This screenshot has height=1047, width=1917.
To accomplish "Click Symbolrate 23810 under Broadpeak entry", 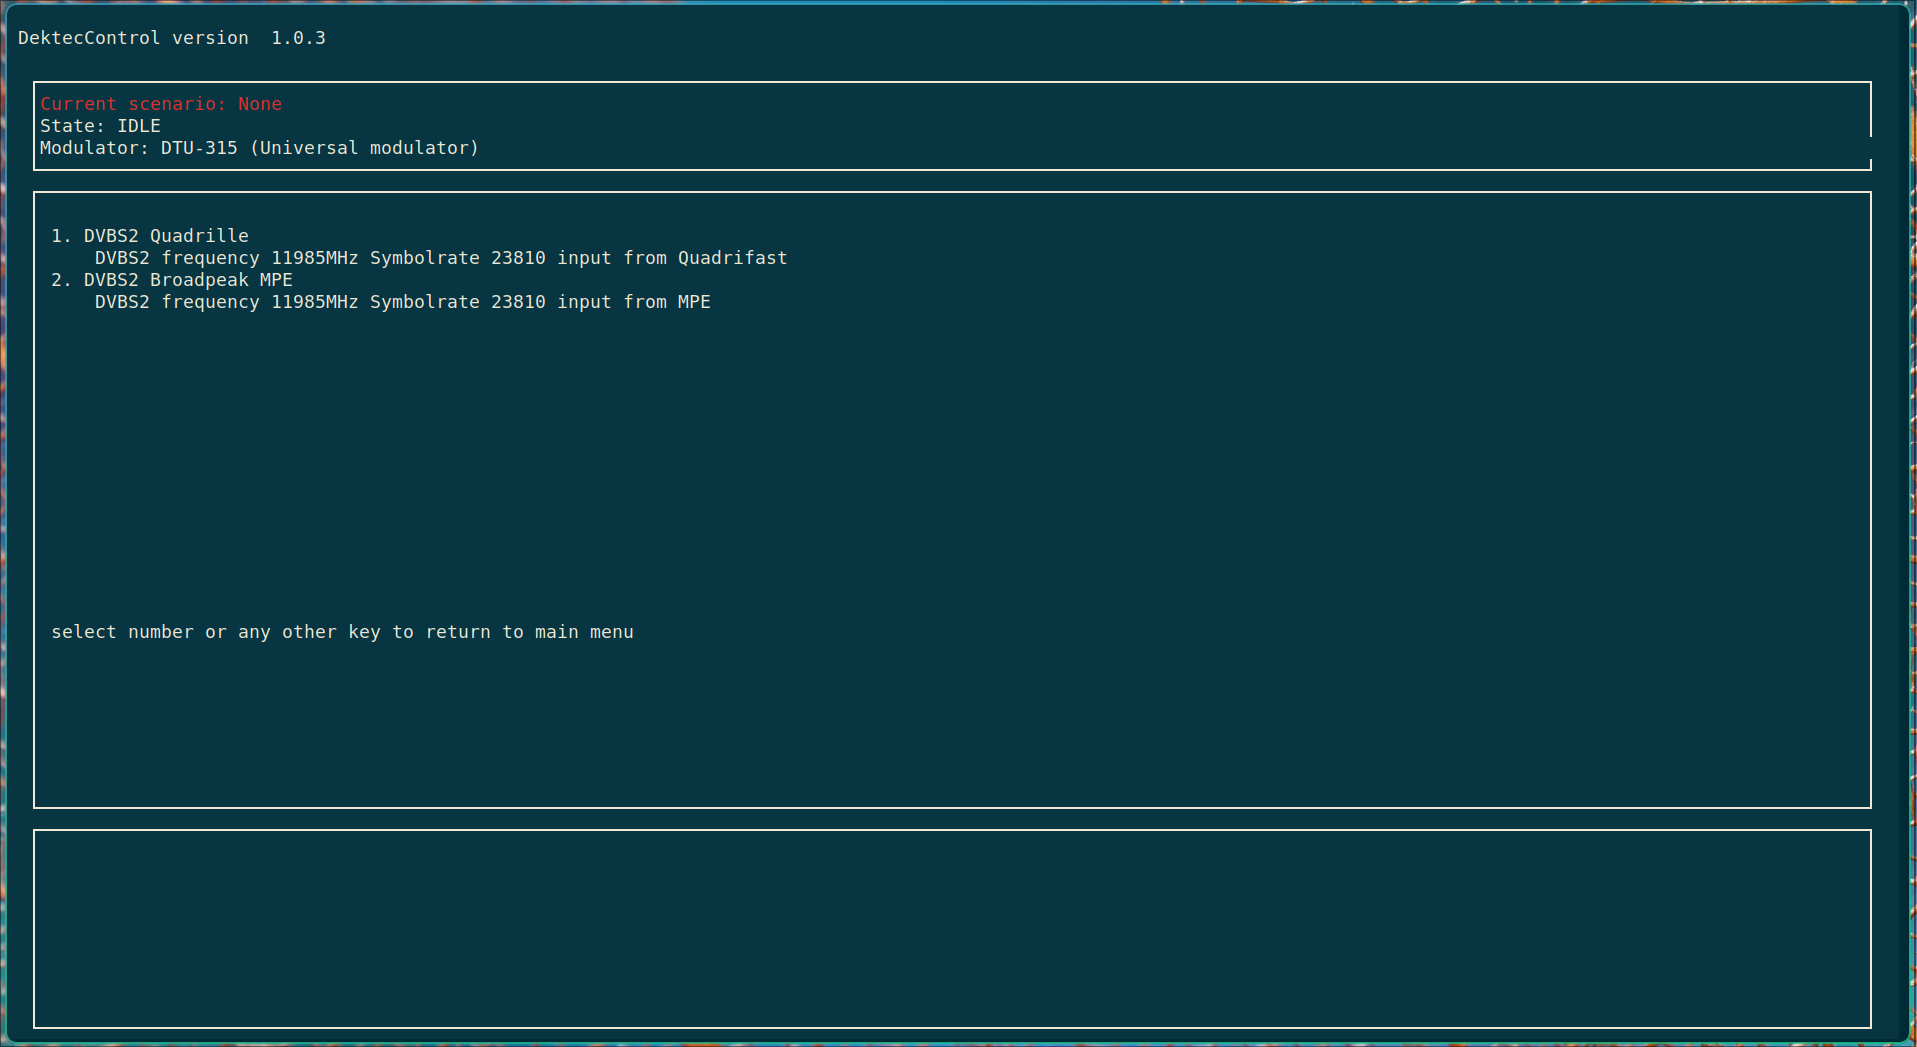I will coord(457,302).
